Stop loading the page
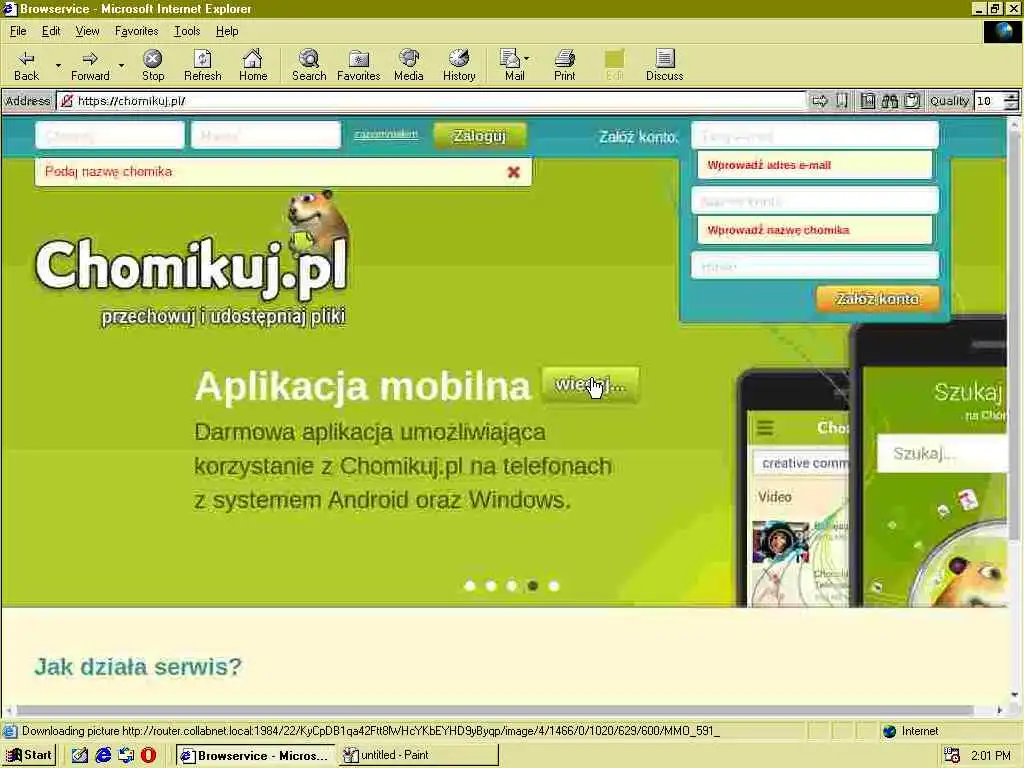The height and width of the screenshot is (768, 1024). coord(153,65)
